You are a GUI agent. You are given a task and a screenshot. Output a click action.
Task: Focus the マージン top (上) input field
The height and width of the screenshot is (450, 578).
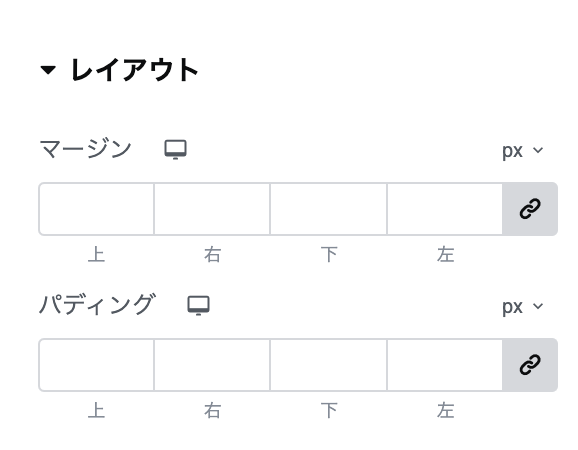pos(97,209)
